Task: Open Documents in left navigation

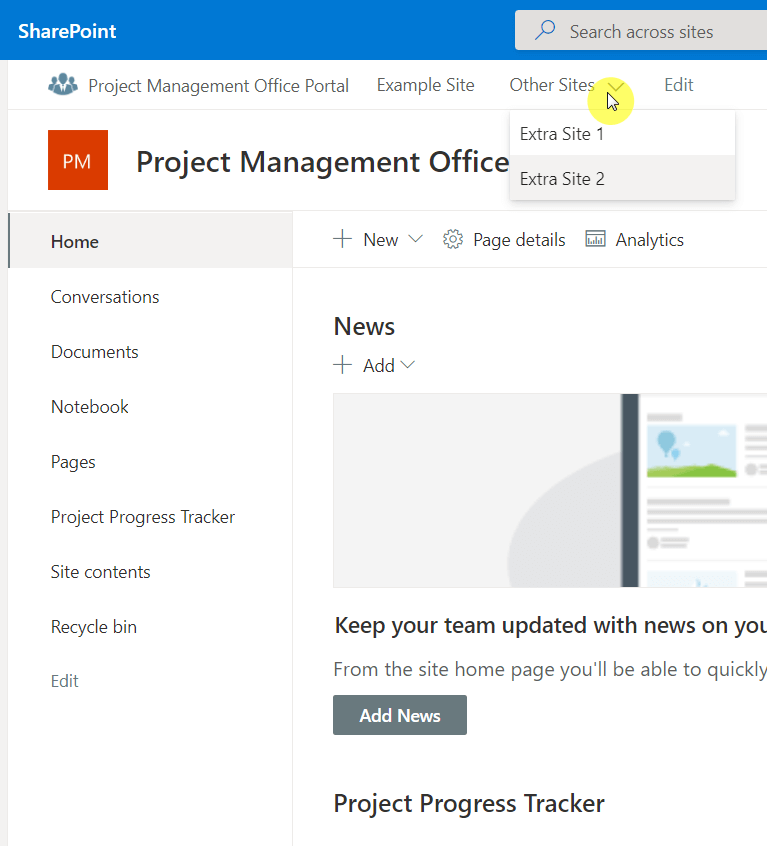Action: click(x=95, y=352)
